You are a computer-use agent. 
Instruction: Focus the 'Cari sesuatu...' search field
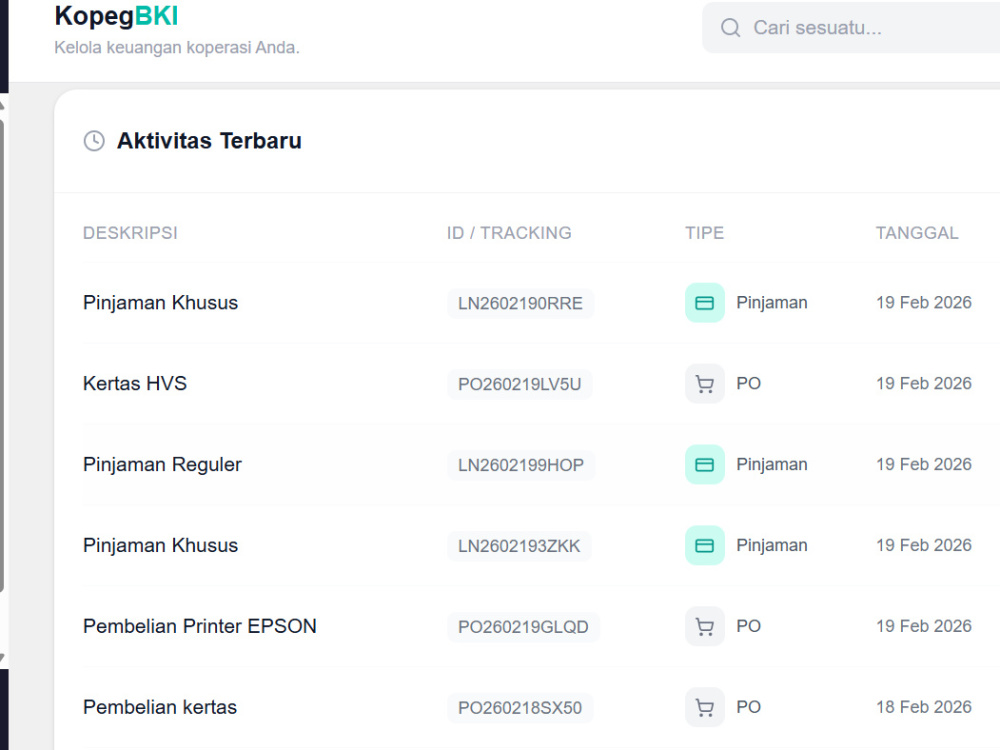click(851, 27)
